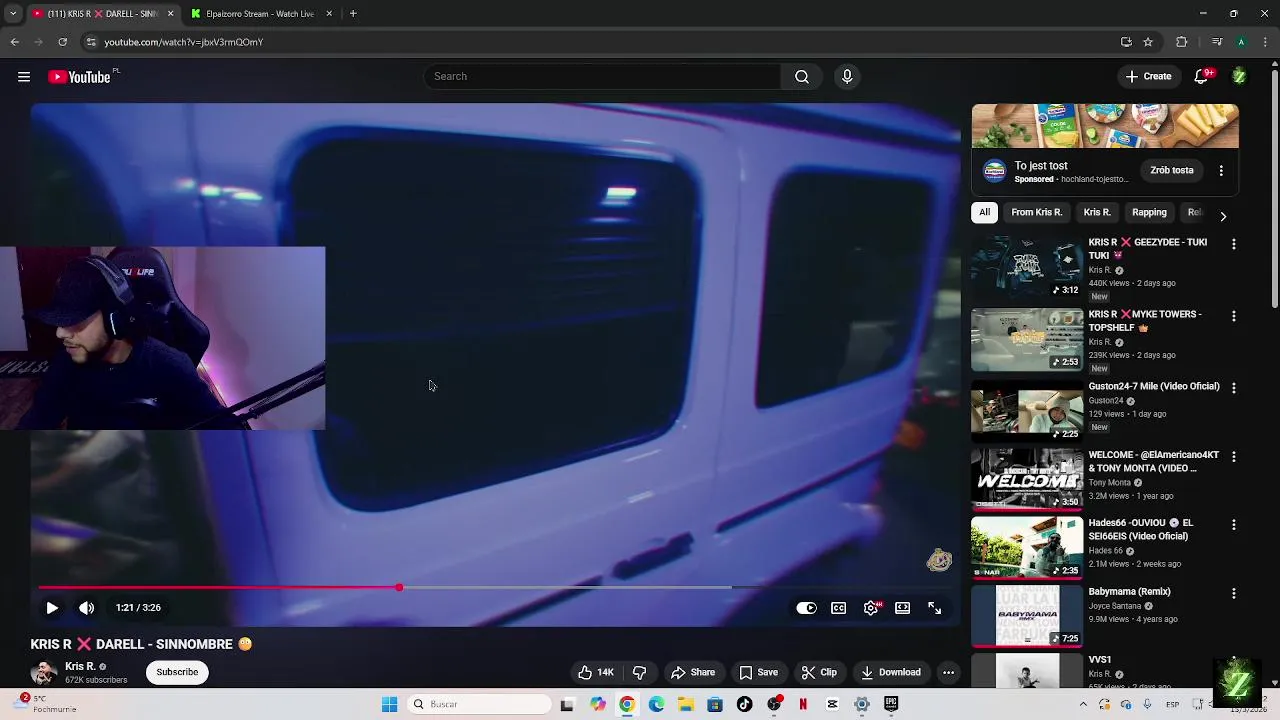The height and width of the screenshot is (720, 1280).
Task: Toggle closed captions (CC) on the video
Action: click(839, 608)
